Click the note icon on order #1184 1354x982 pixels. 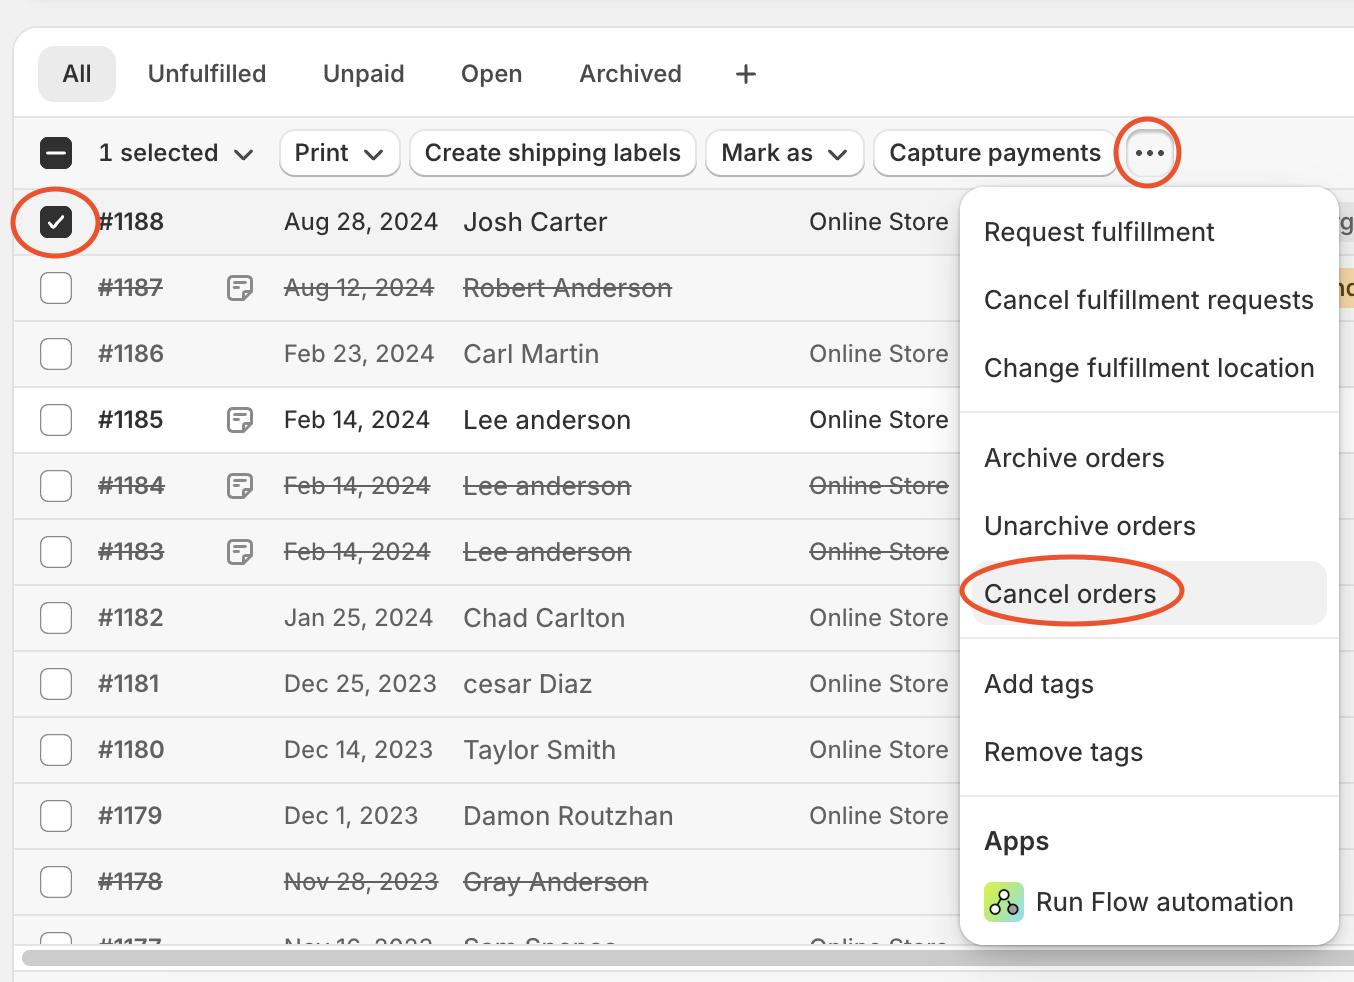(240, 486)
